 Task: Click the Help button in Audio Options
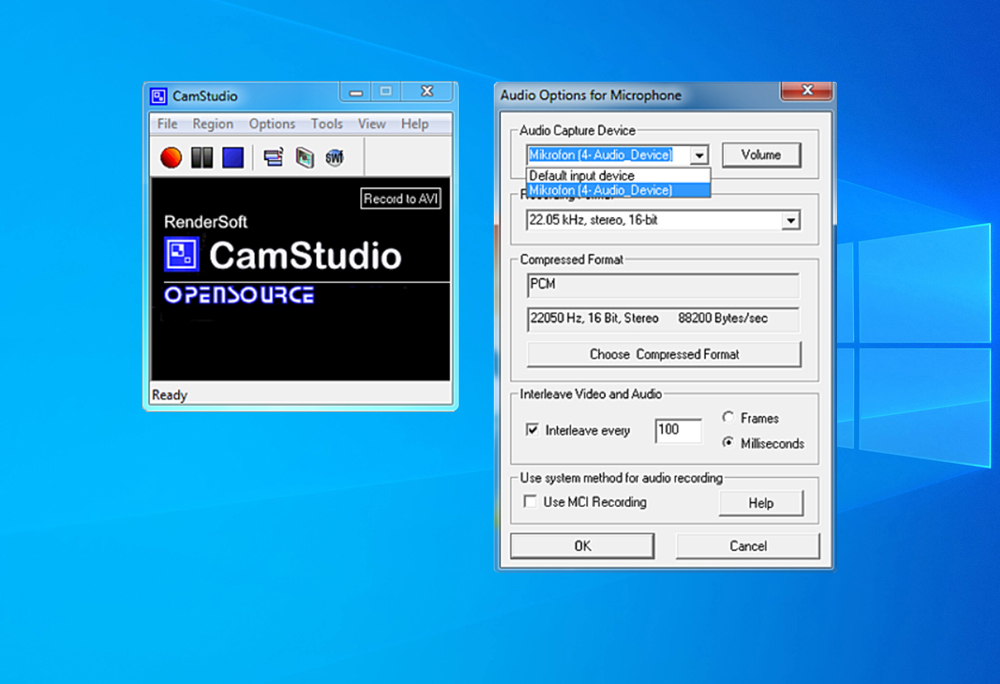click(x=761, y=503)
